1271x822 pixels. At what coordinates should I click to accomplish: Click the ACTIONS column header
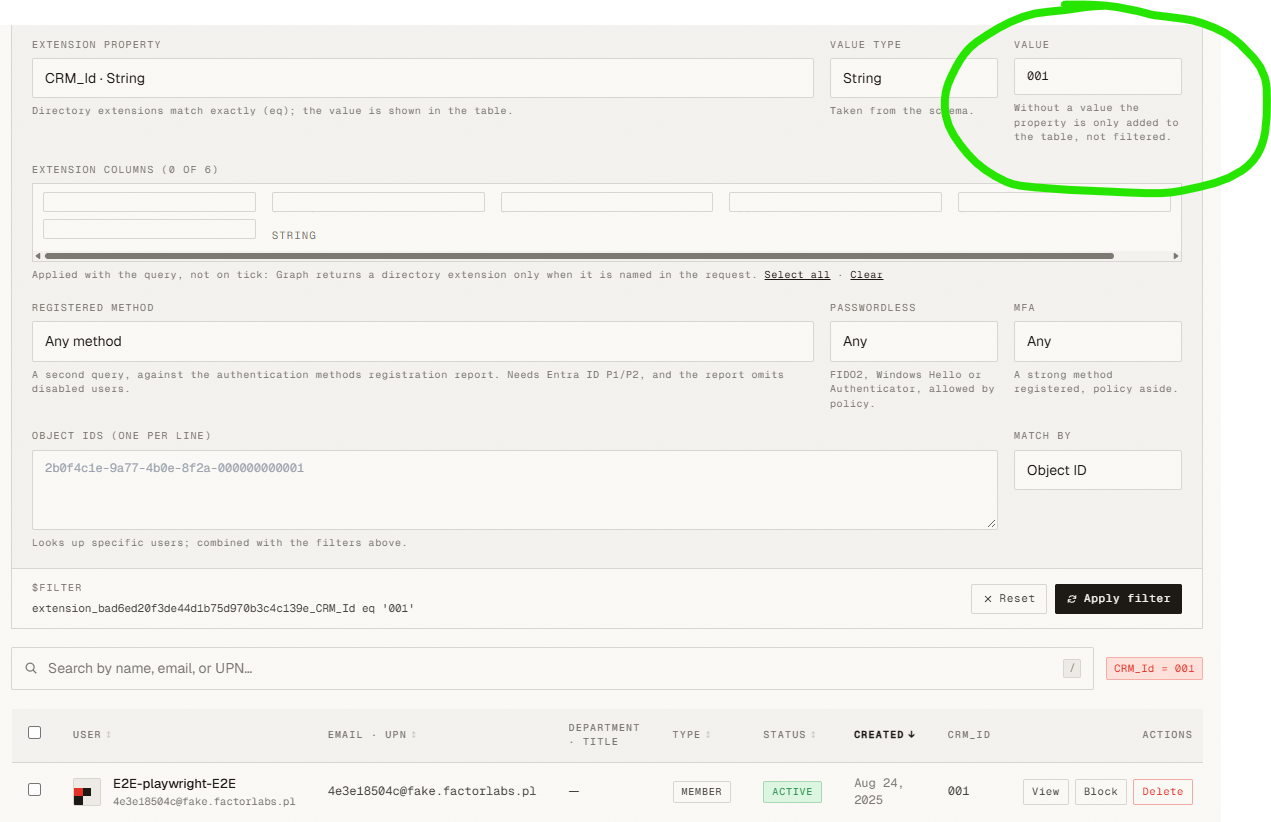(x=1167, y=735)
